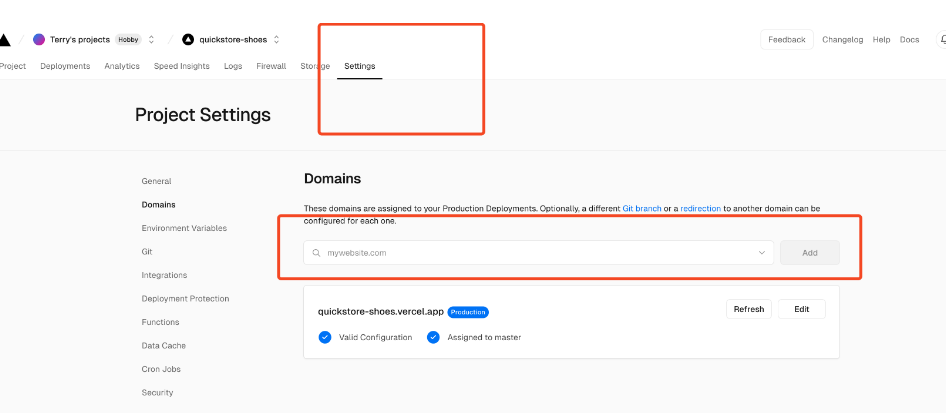This screenshot has height=413, width=946.
Task: Click the Vercel triangle logo
Action: [x=4, y=40]
